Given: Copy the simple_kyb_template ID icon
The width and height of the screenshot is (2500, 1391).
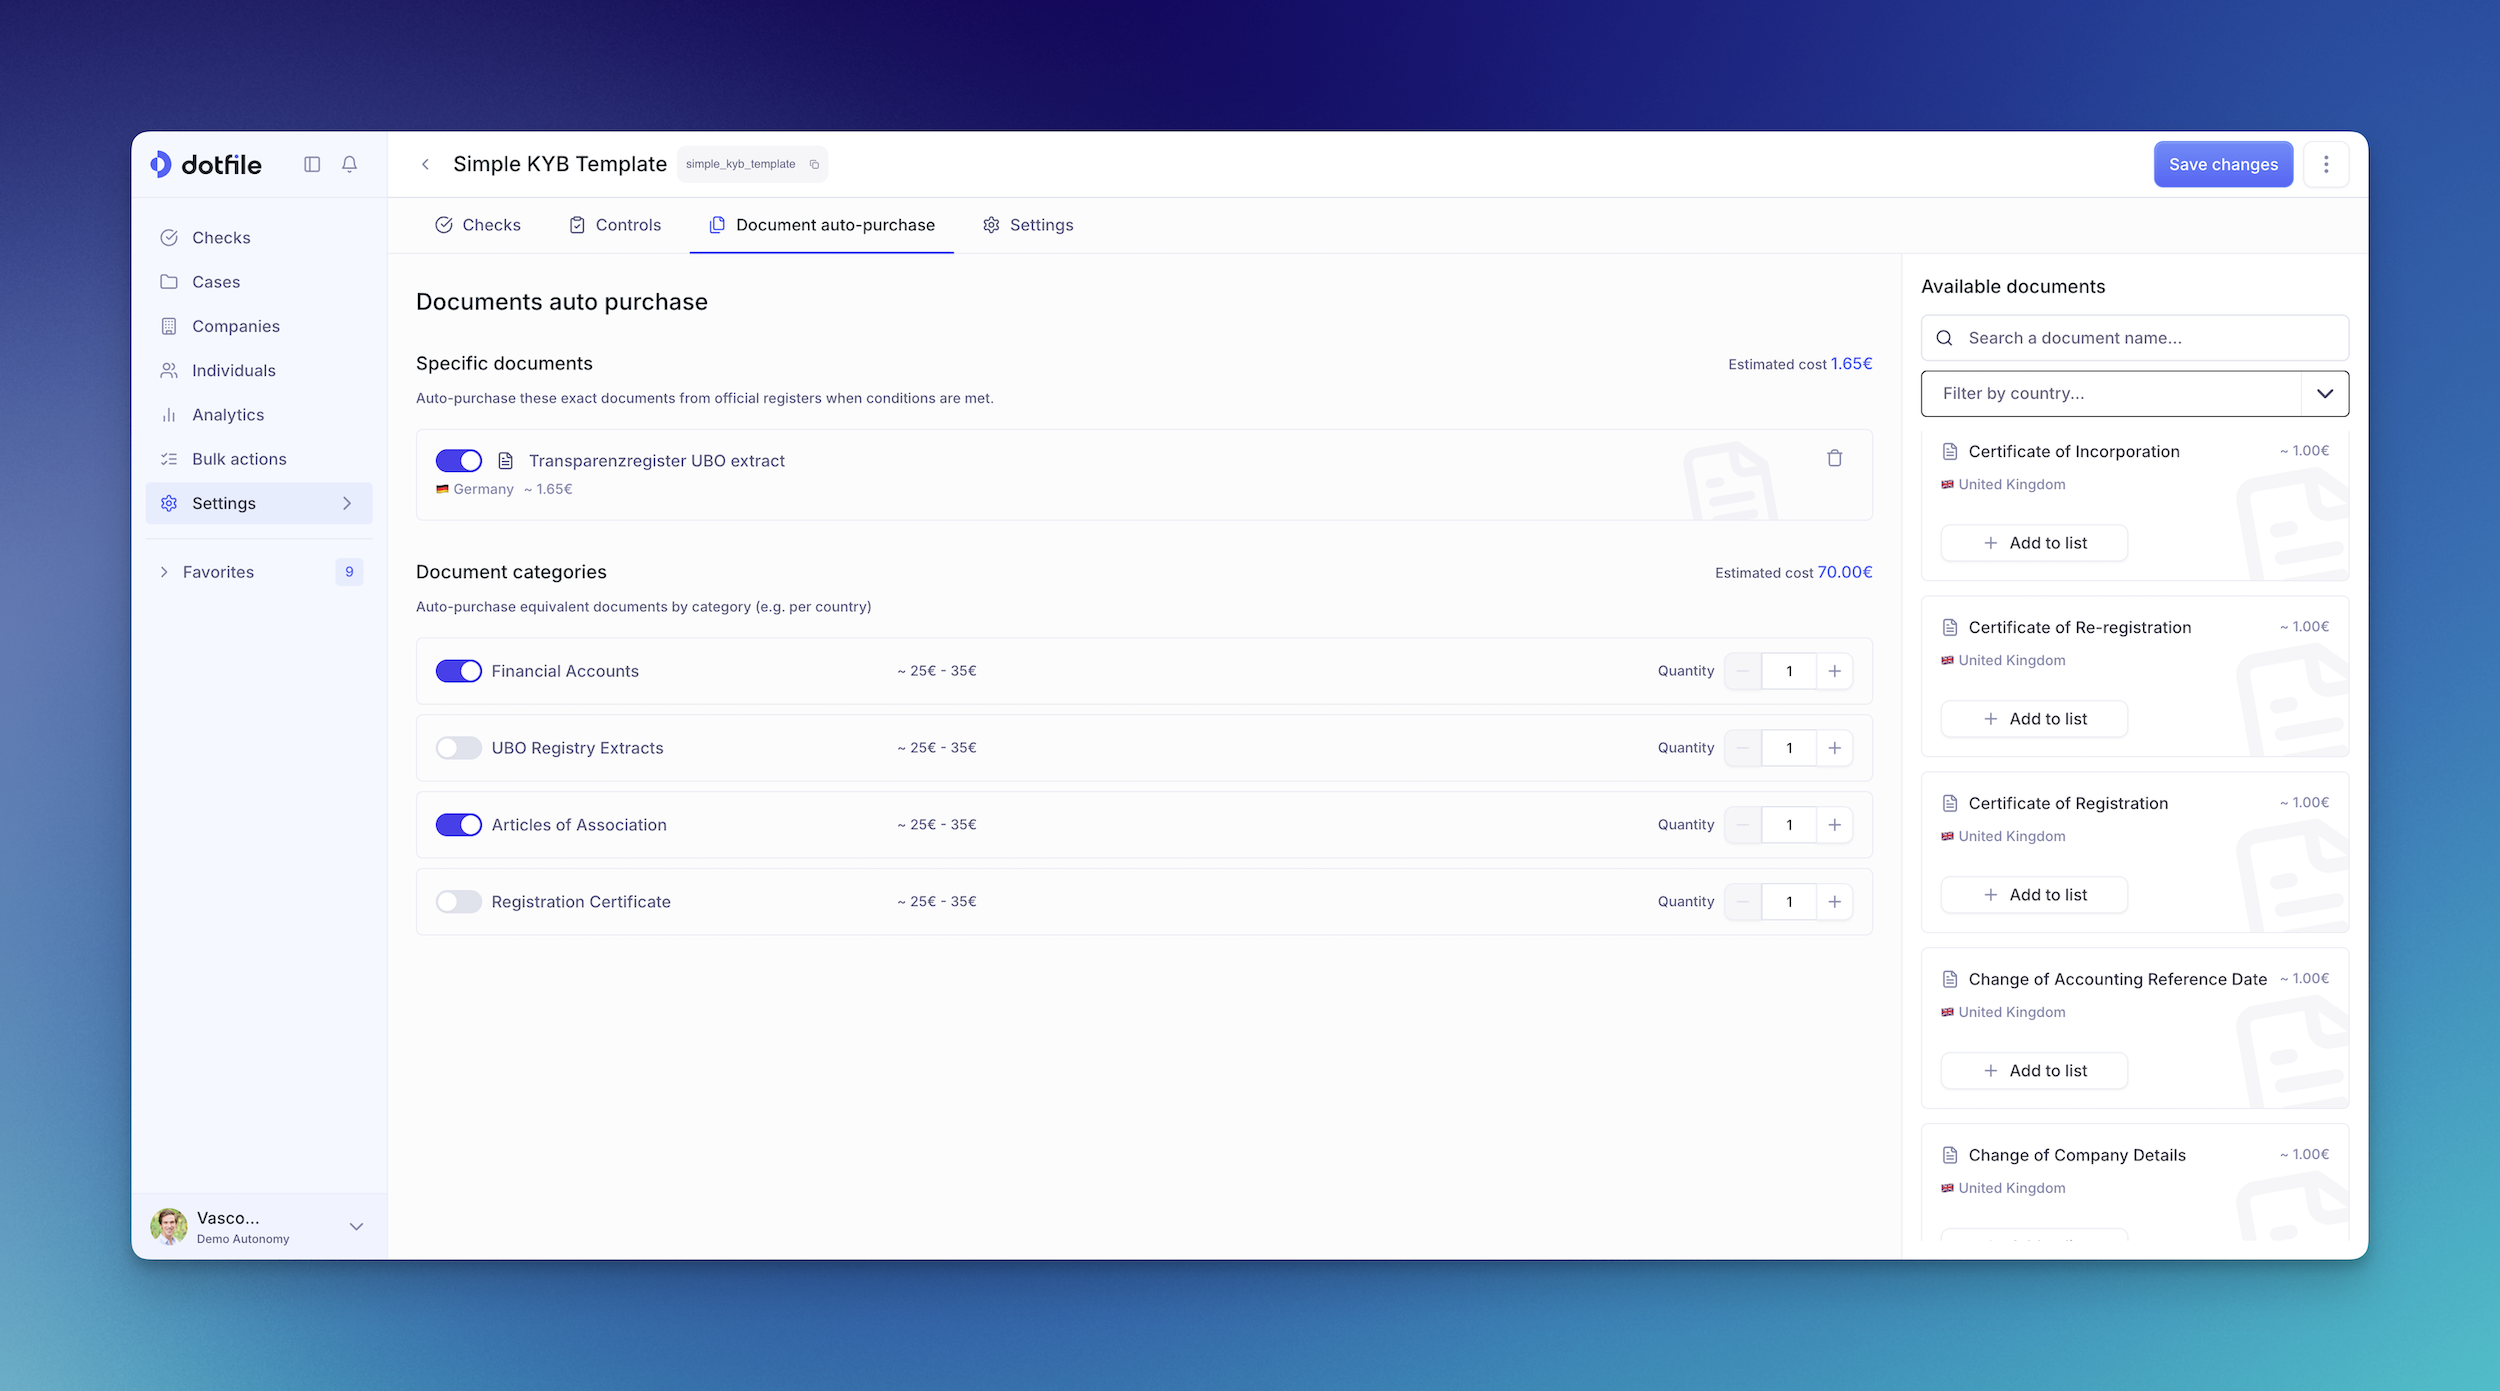Looking at the screenshot, I should [x=814, y=165].
